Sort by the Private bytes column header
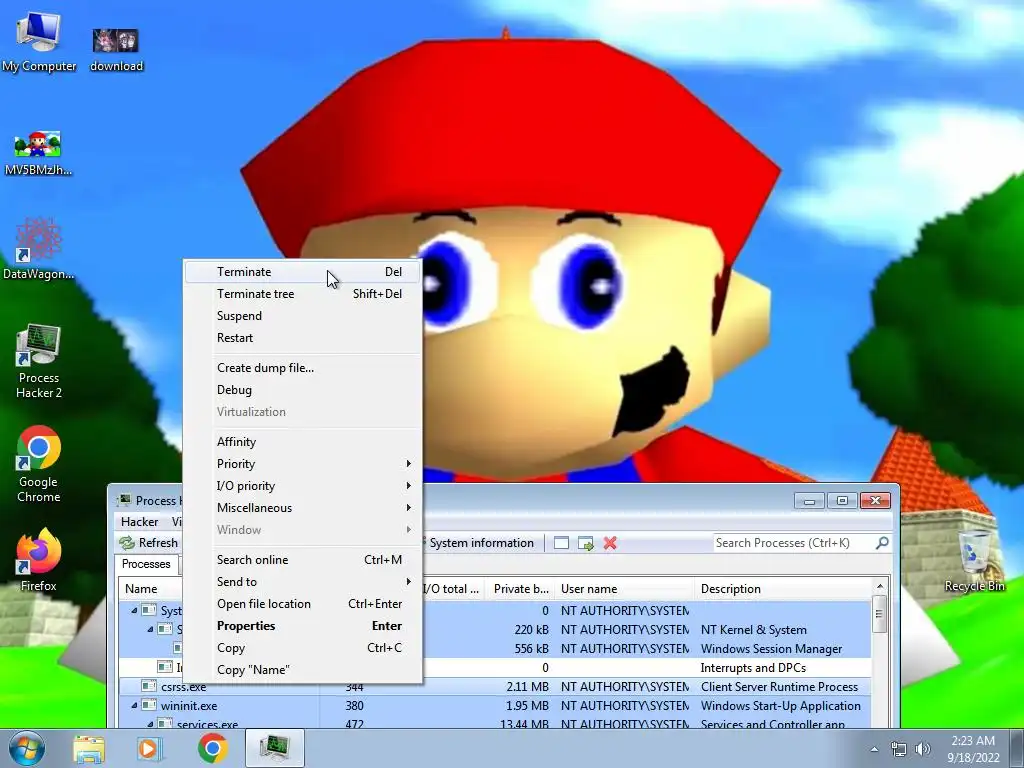The width and height of the screenshot is (1024, 768). click(x=520, y=589)
